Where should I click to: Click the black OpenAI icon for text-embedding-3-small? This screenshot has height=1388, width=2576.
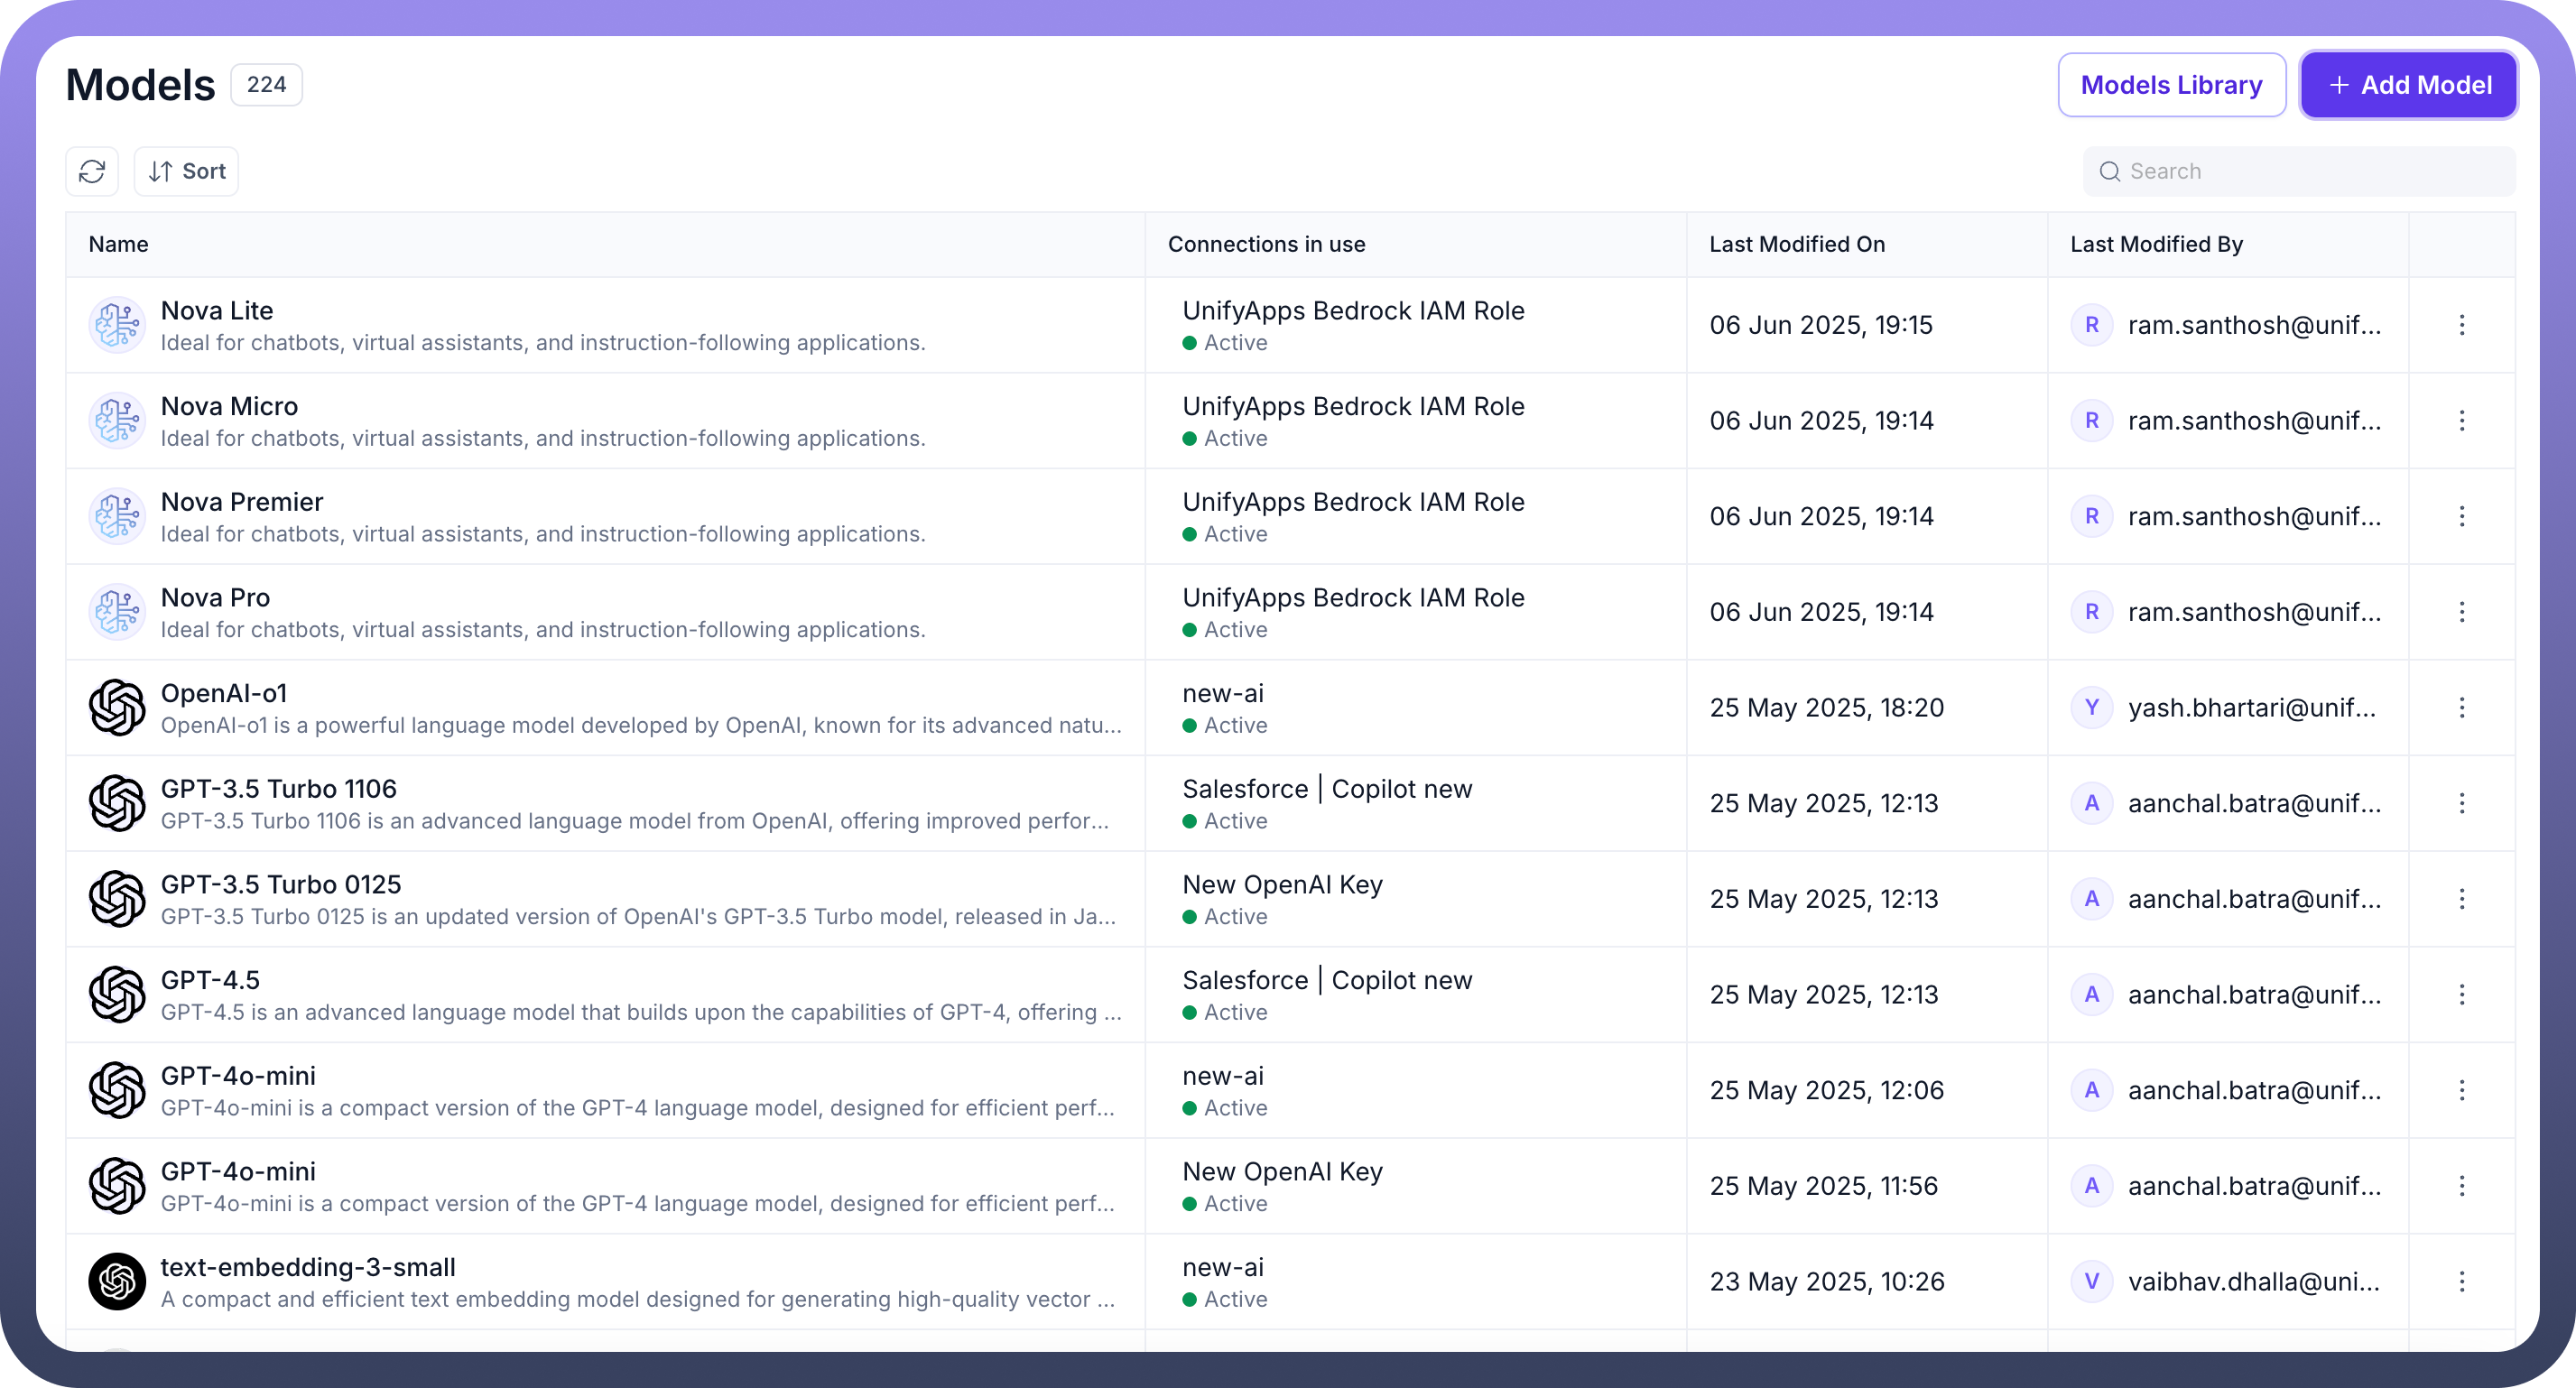117,1281
